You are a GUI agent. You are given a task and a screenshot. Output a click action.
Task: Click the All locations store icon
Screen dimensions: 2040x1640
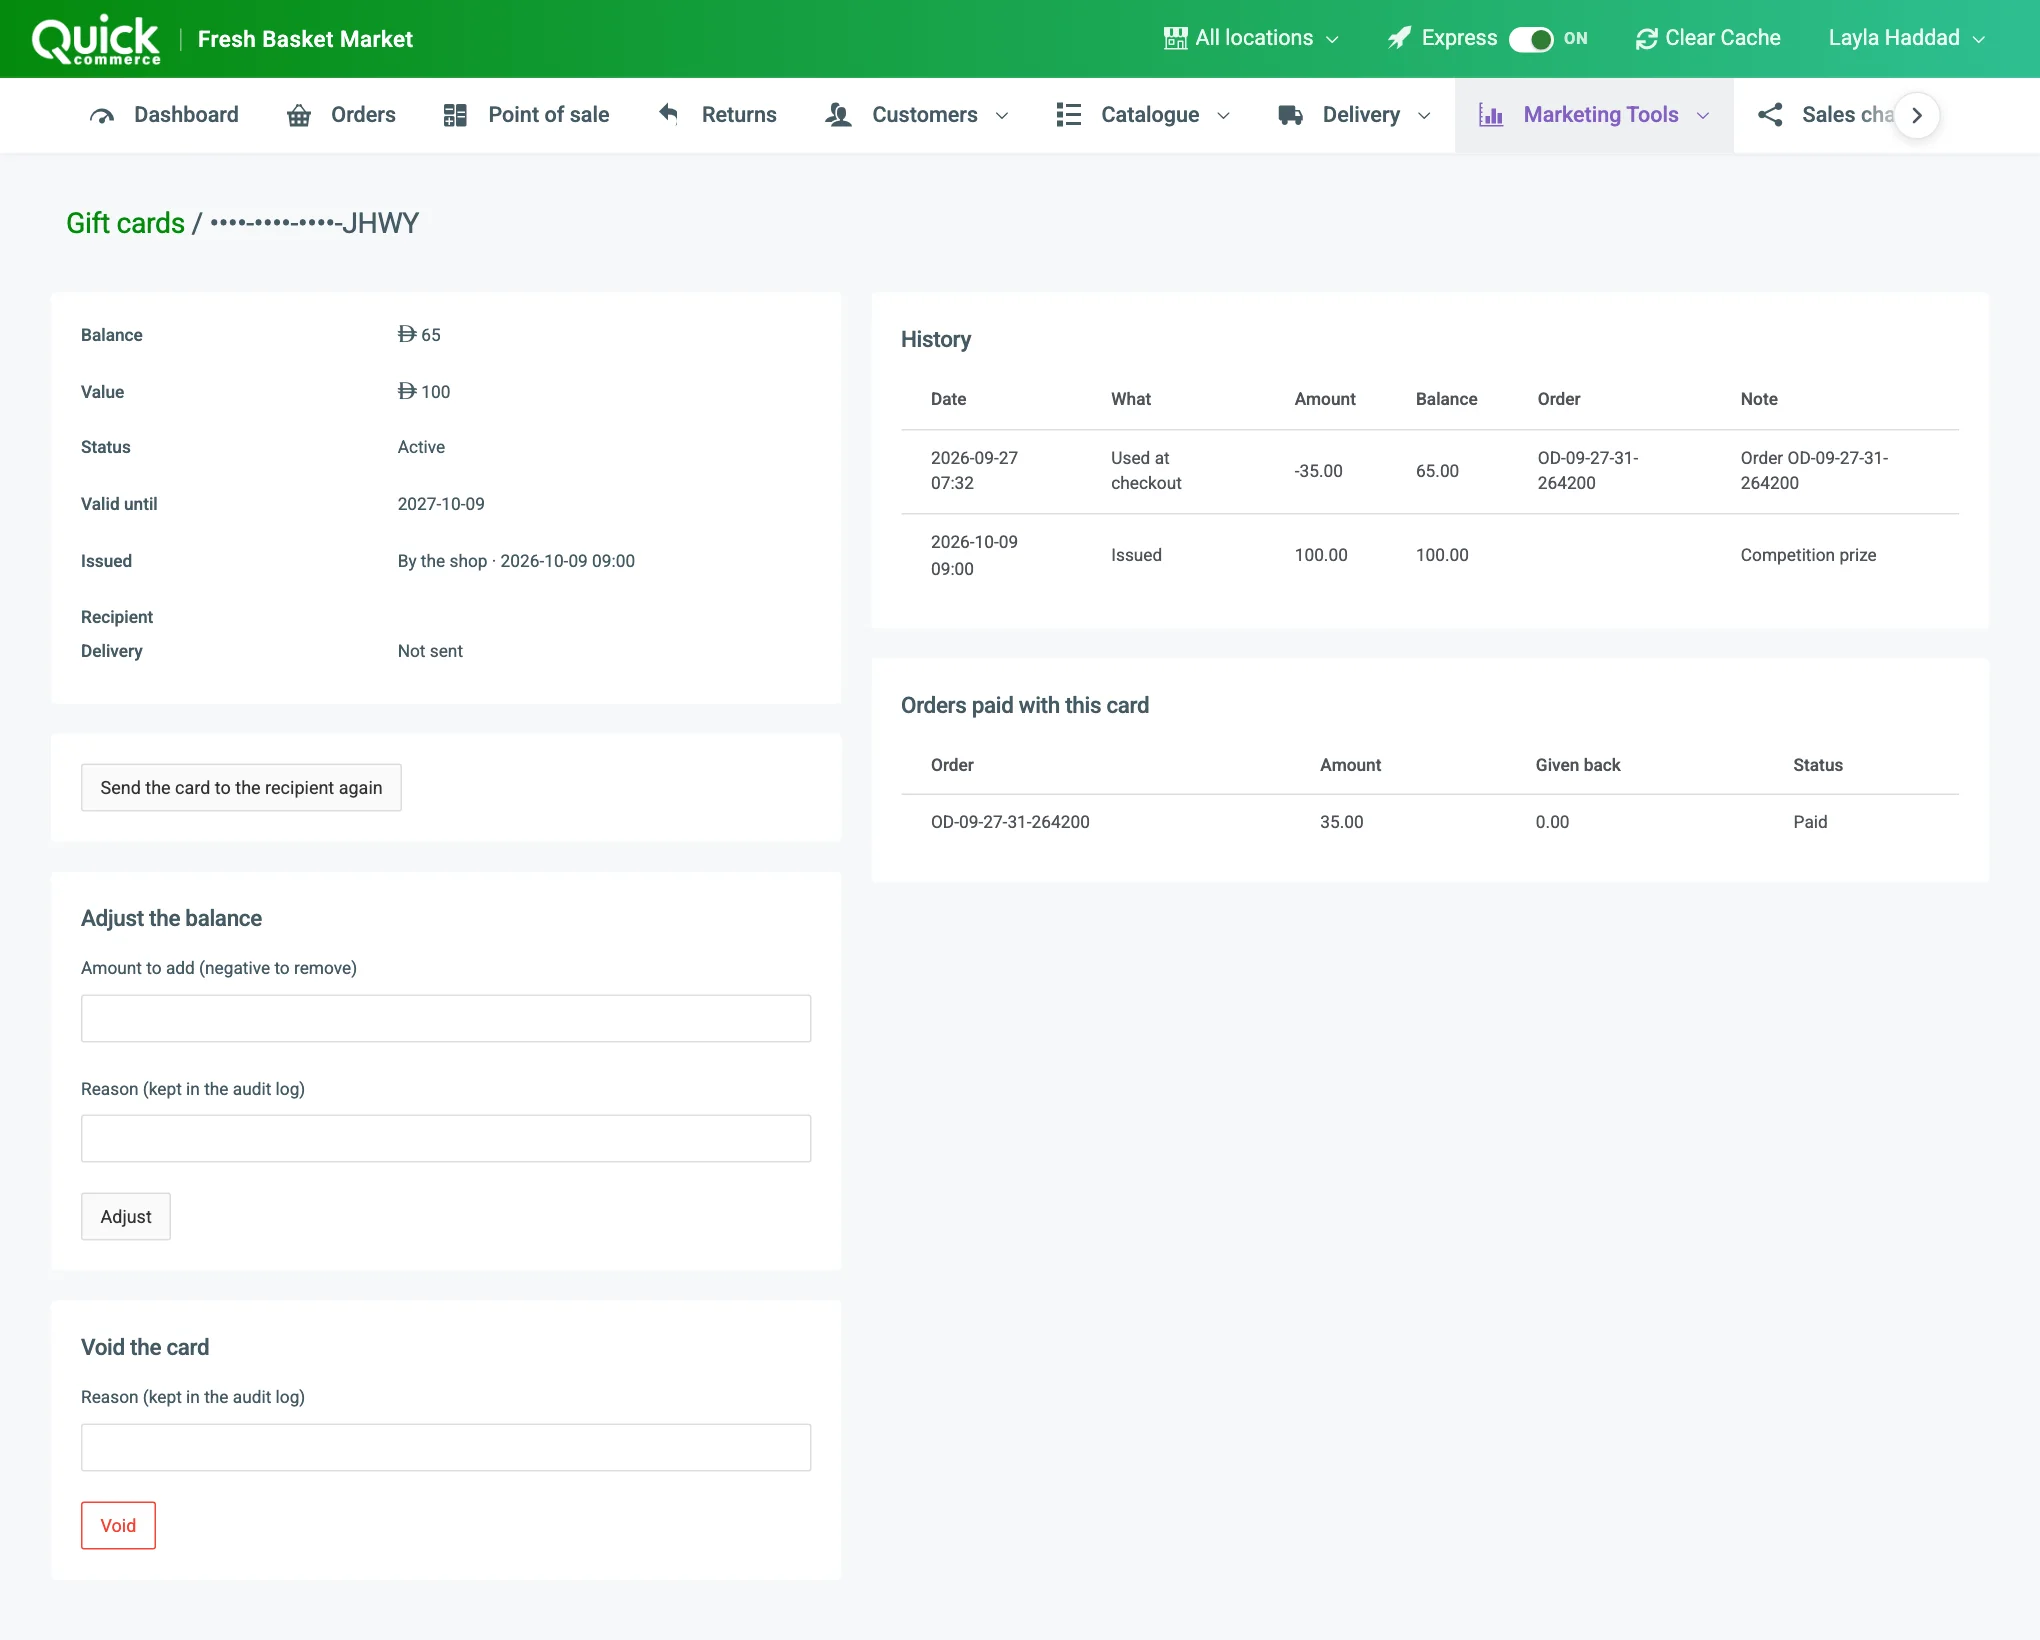click(x=1175, y=38)
